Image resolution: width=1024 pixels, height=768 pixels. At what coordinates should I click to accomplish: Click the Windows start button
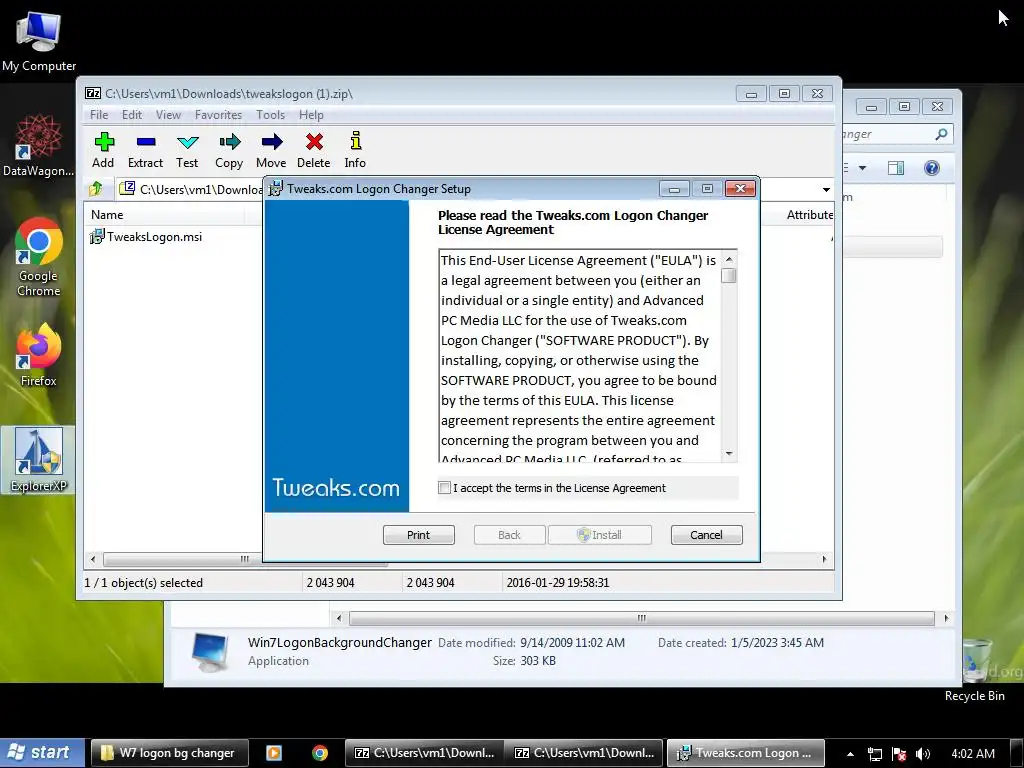point(42,753)
